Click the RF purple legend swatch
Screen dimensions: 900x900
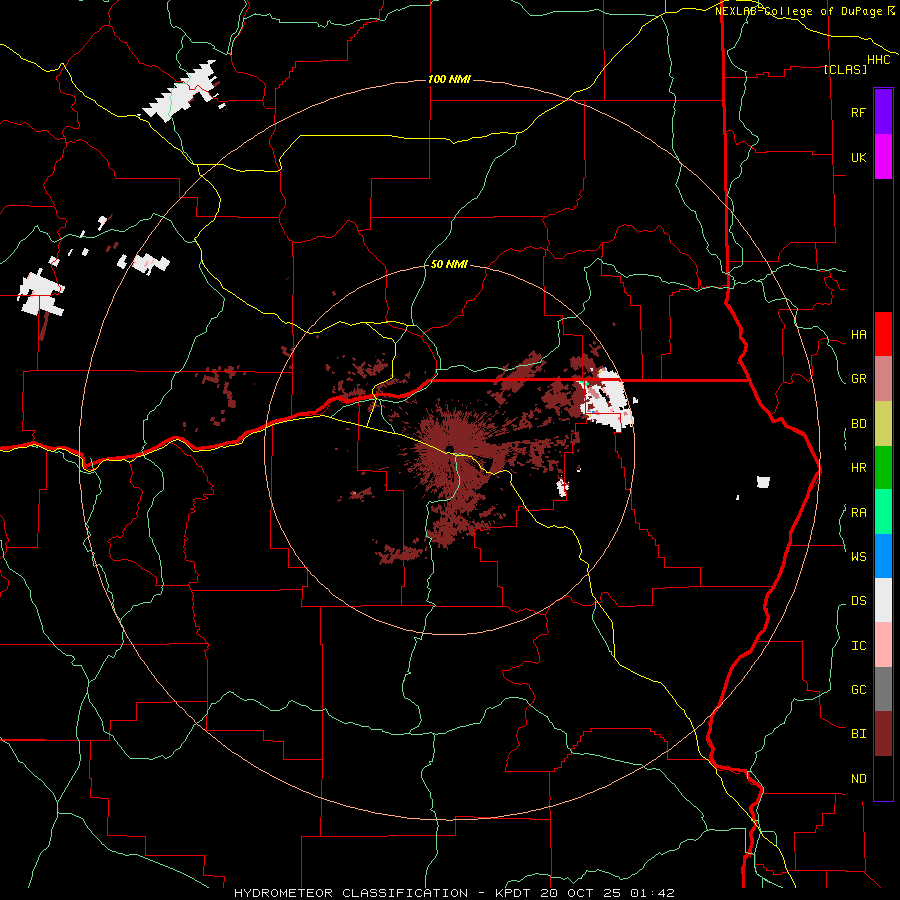click(883, 112)
